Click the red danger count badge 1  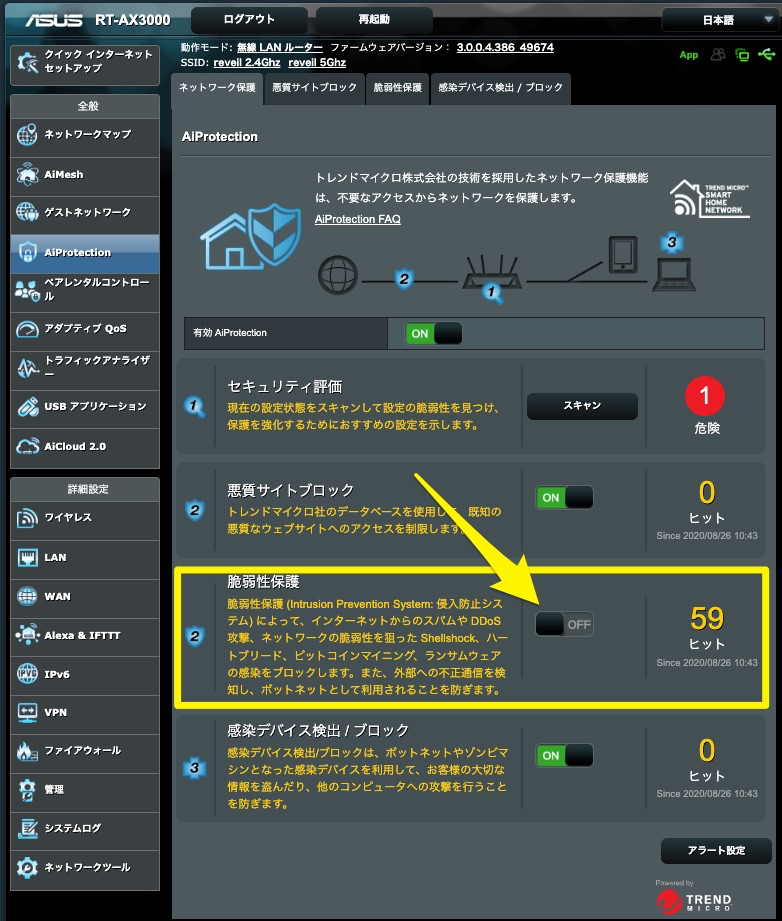click(x=705, y=396)
